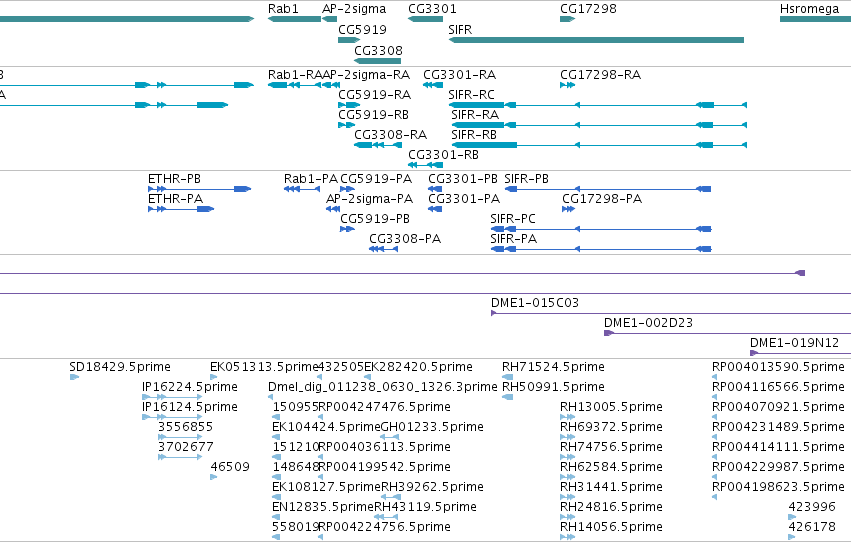Select the EN12835.5prime EST label
The width and height of the screenshot is (851, 542).
(323, 507)
